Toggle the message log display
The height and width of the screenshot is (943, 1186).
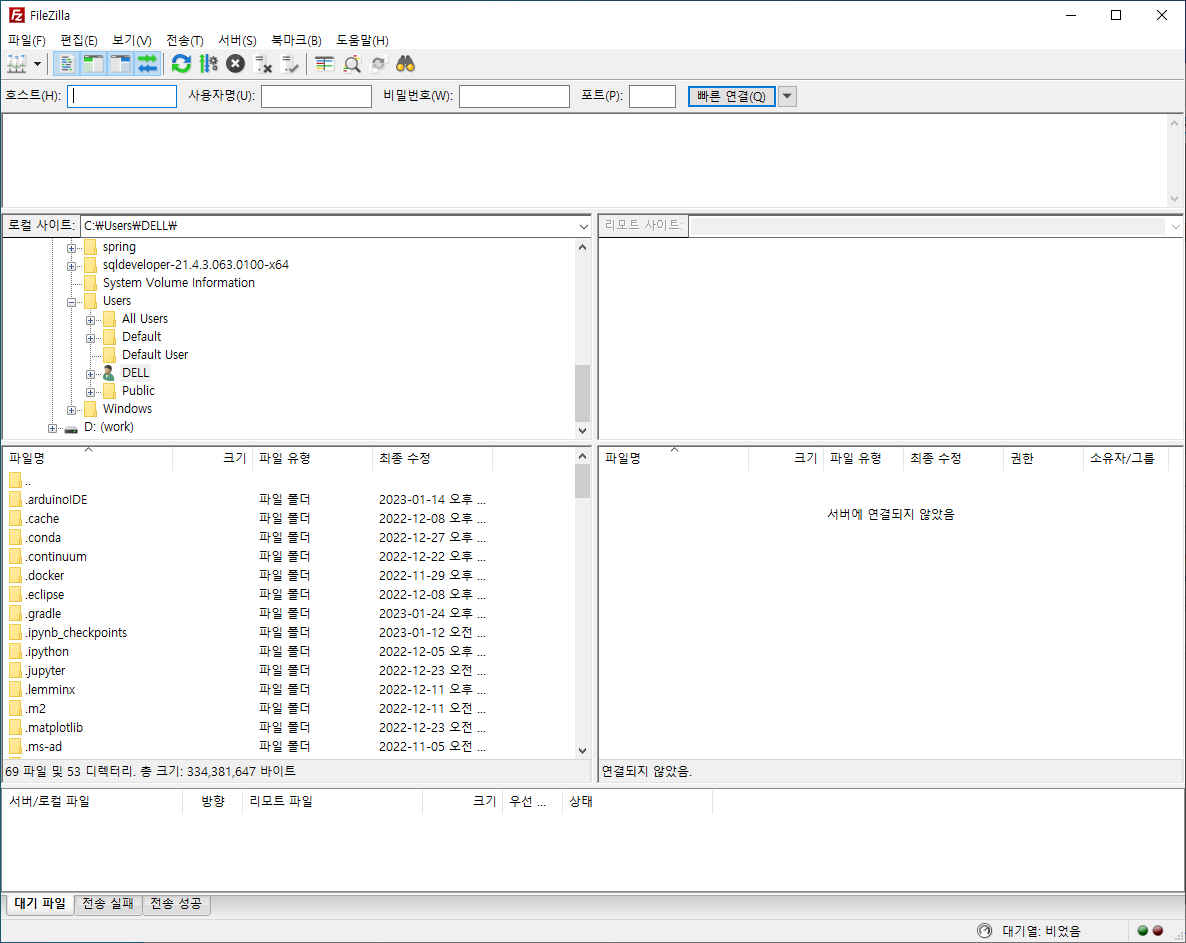tap(67, 64)
